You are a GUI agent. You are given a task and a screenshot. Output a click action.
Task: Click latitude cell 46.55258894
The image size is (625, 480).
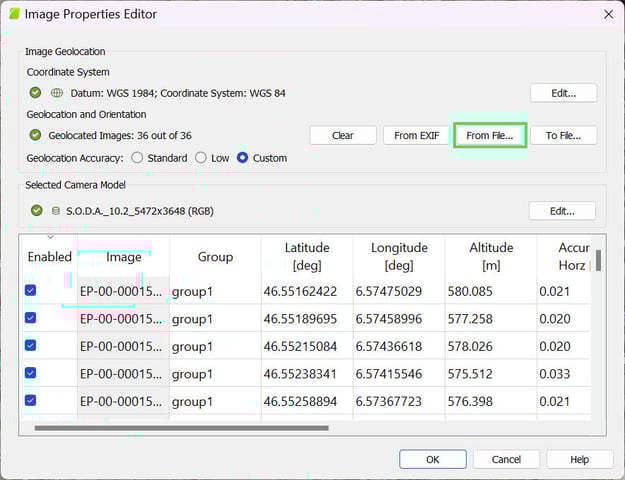click(x=307, y=401)
